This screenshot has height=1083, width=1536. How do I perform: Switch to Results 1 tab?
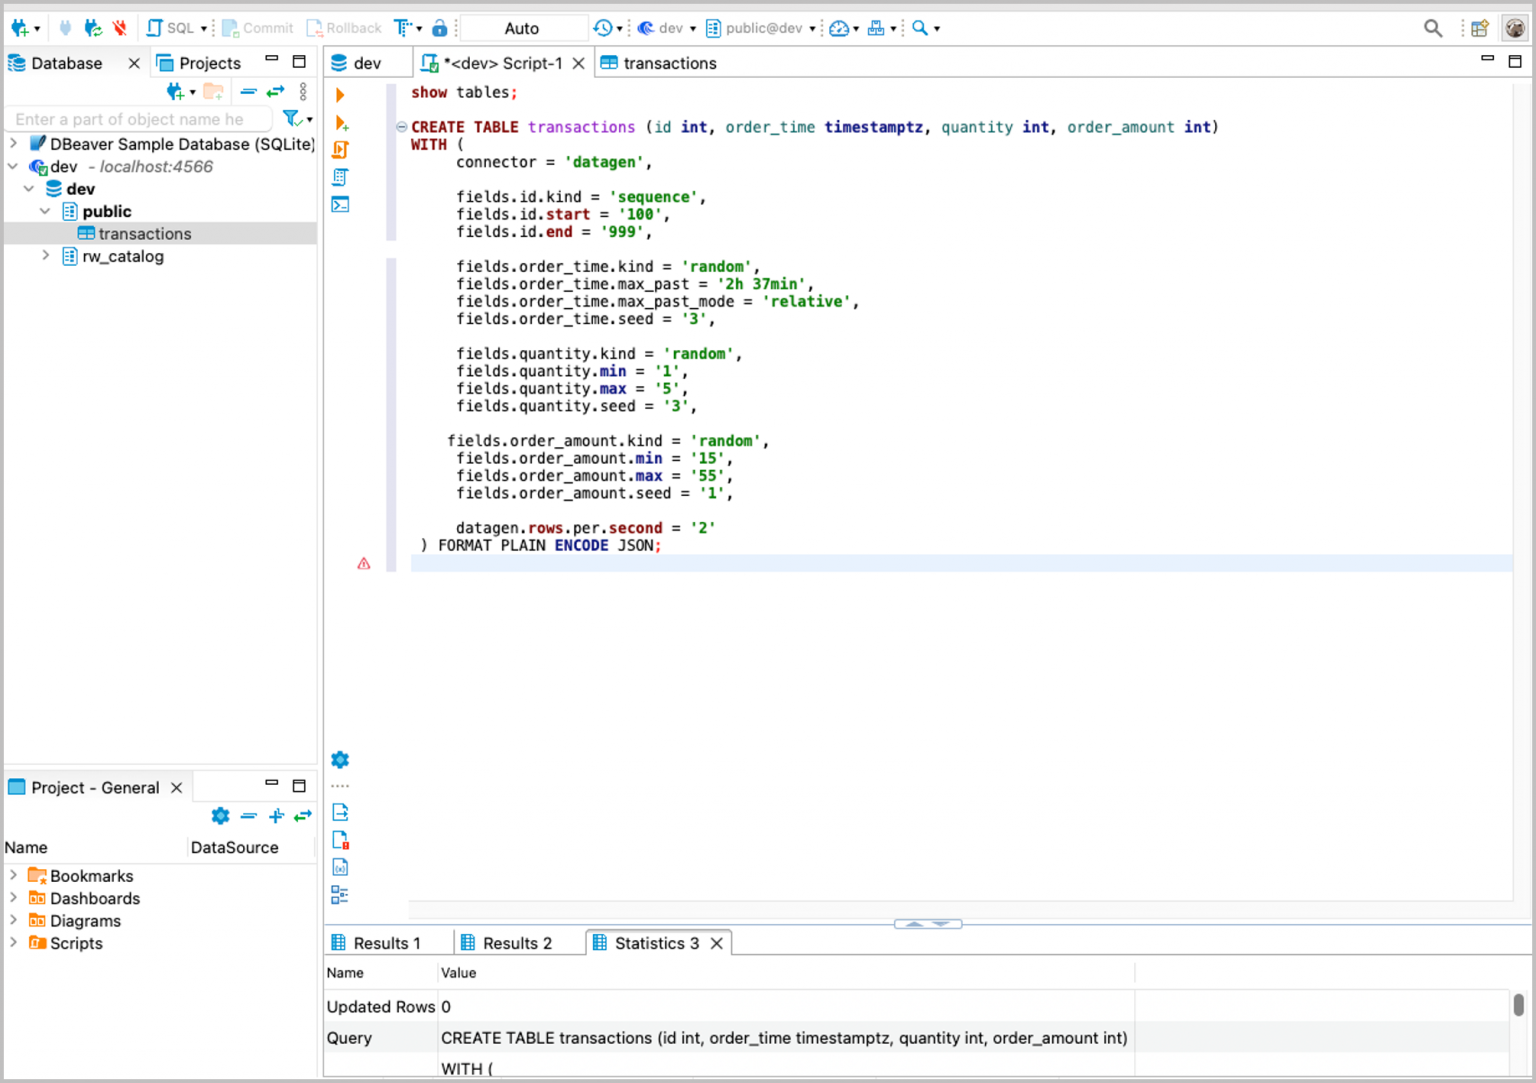pyautogui.click(x=376, y=943)
